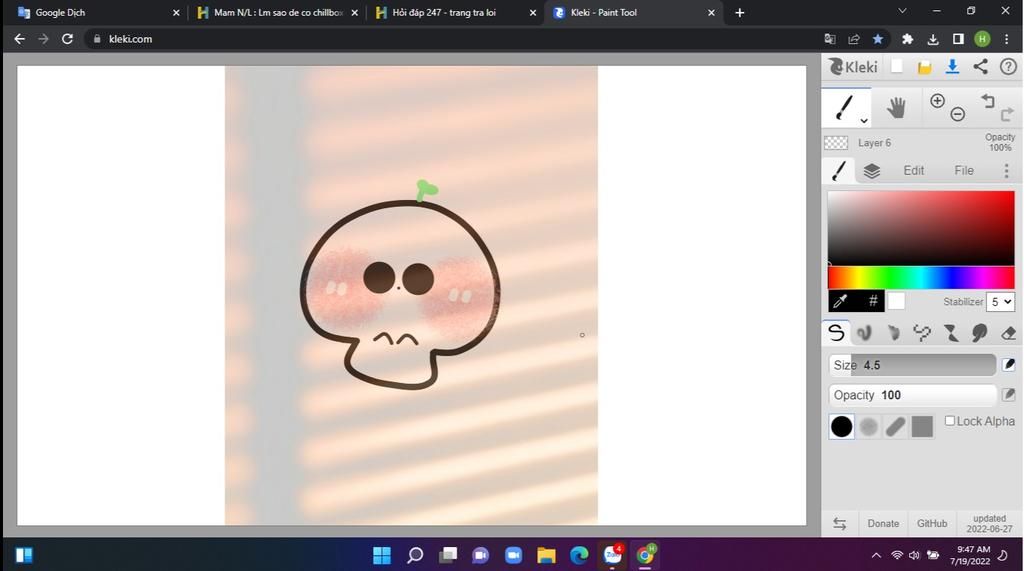The image size is (1024, 571).
Task: Adjust the Size 4.5 slider
Action: point(912,365)
